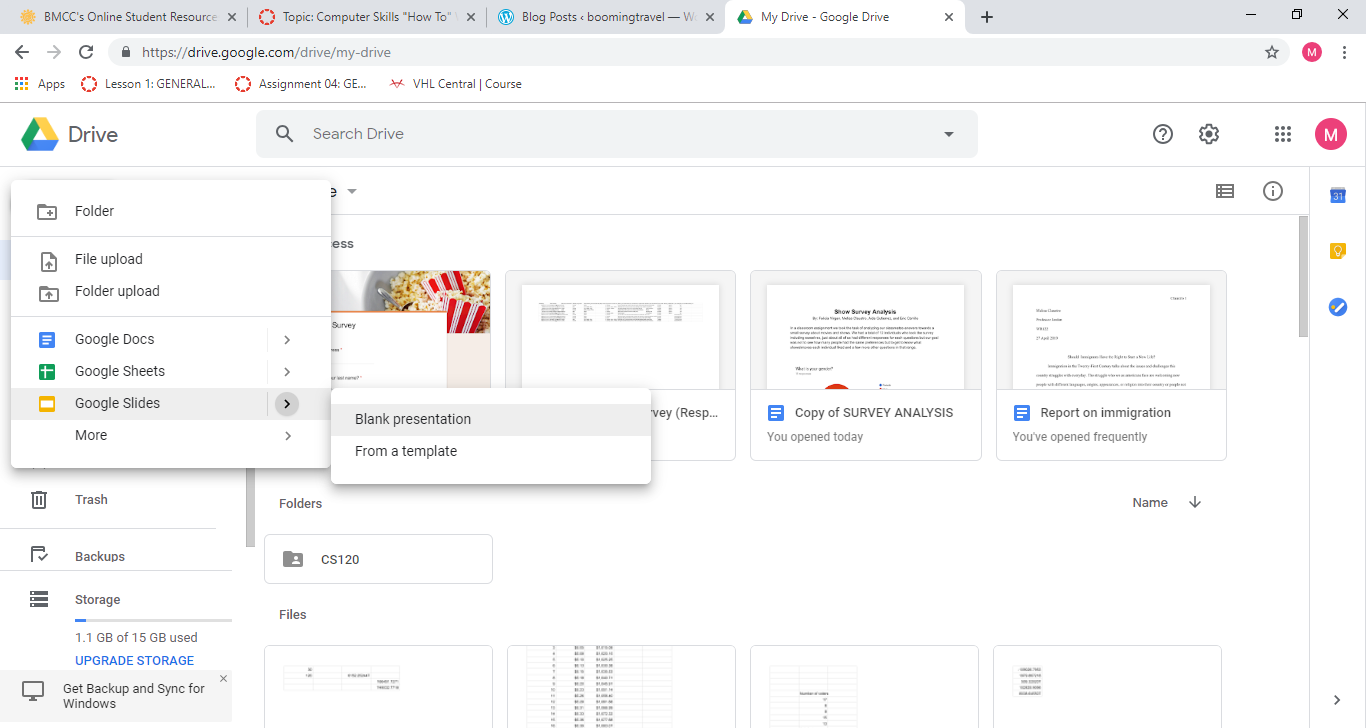Bookmark this page with the star icon

point(1272,52)
